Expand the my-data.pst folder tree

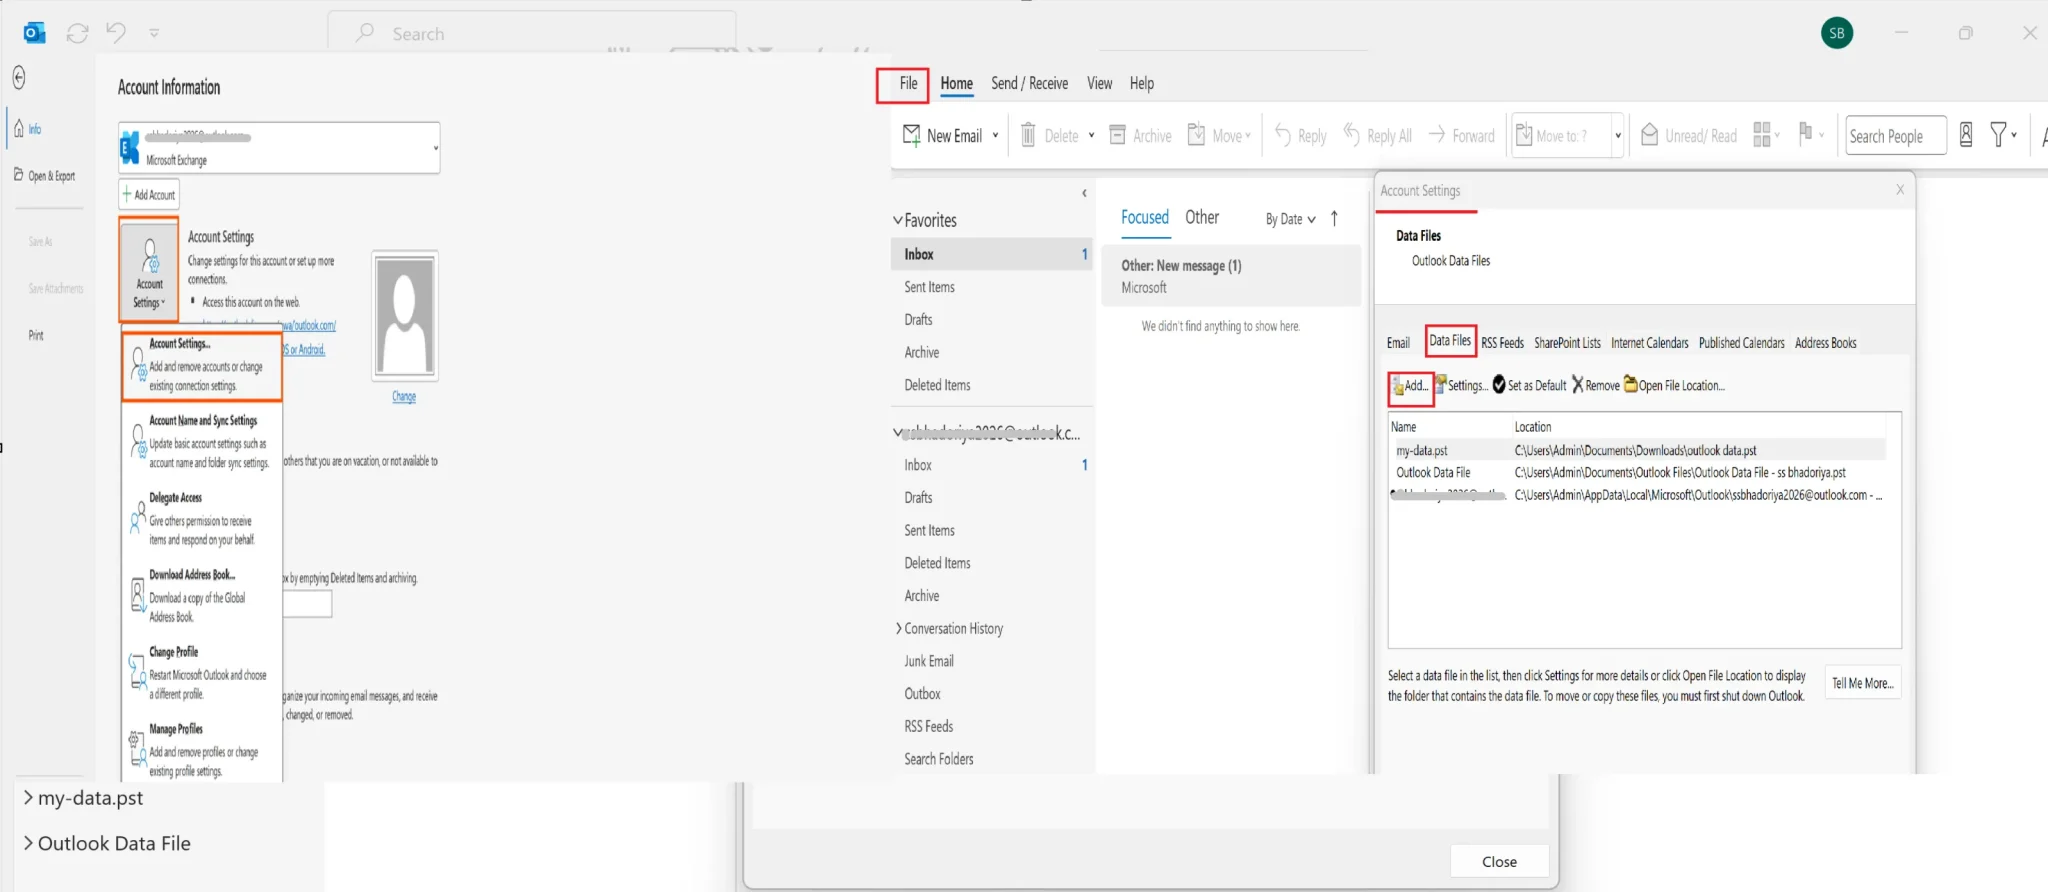(28, 797)
